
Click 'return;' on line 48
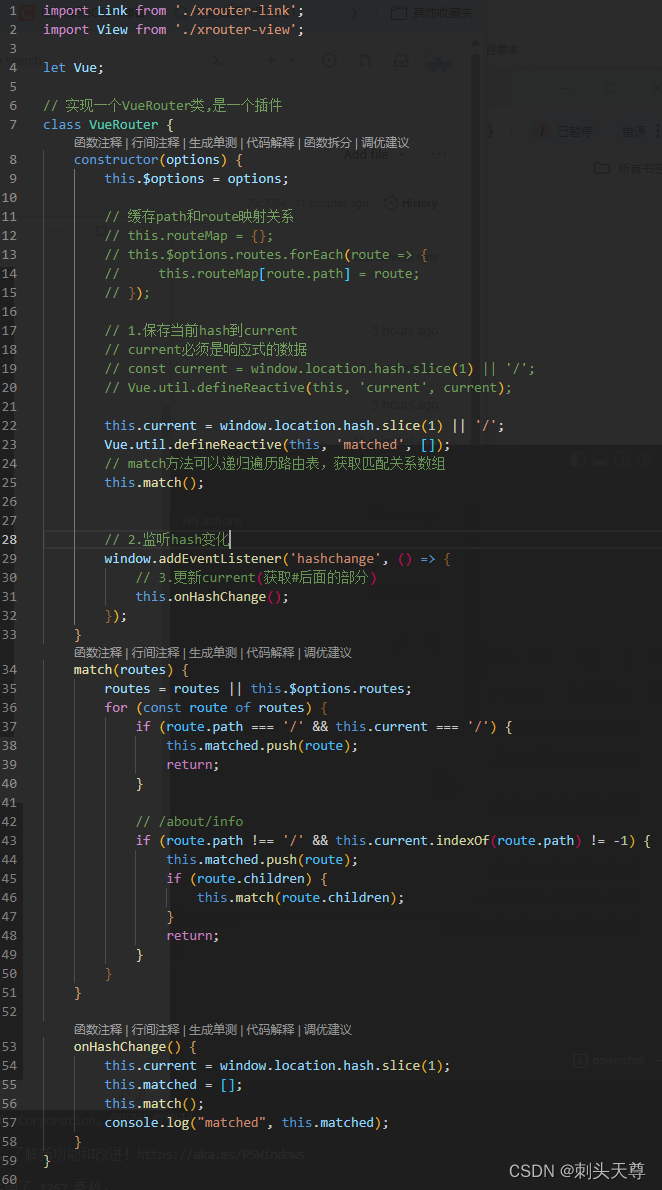pyautogui.click(x=193, y=935)
